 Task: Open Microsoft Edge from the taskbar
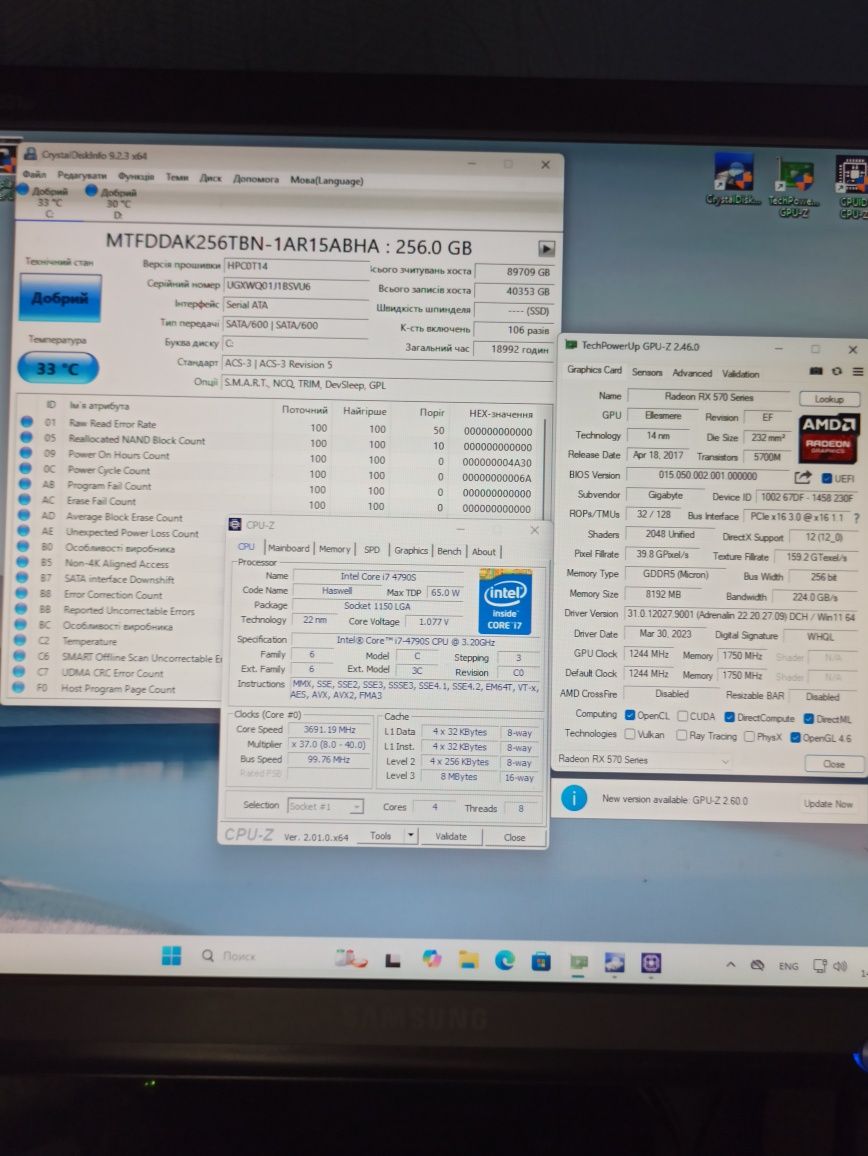tap(504, 960)
